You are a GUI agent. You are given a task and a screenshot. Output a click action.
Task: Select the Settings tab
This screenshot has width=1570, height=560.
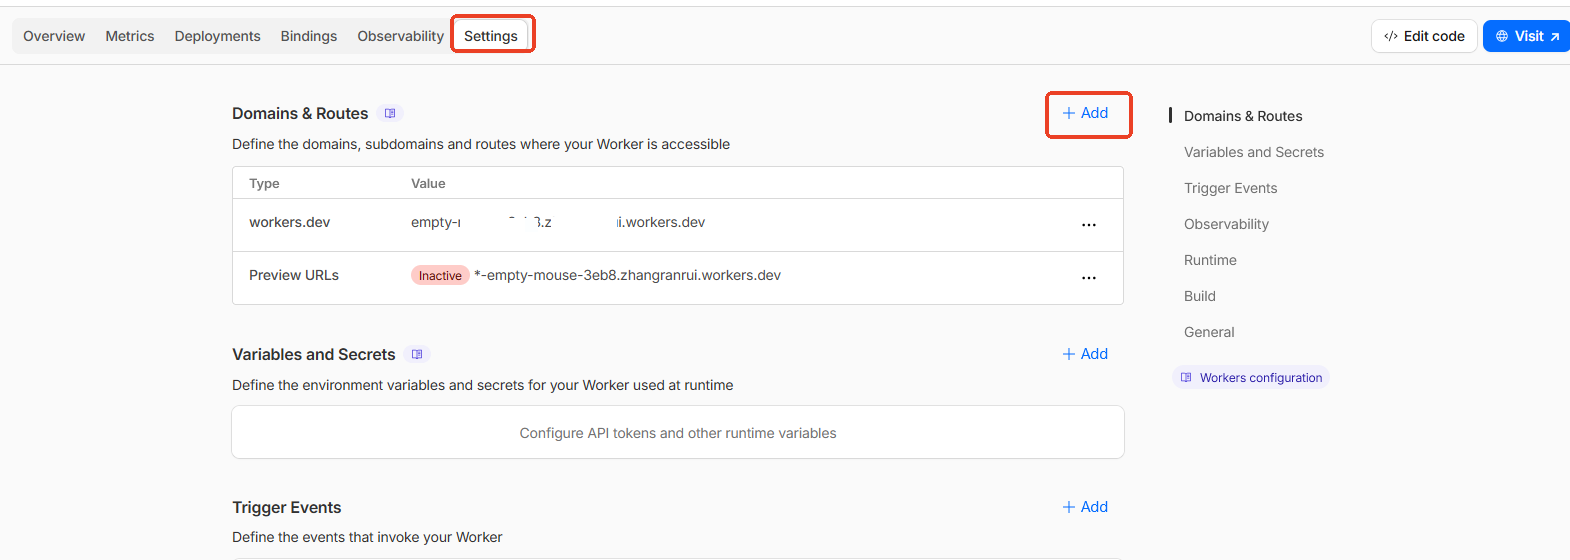[491, 36]
